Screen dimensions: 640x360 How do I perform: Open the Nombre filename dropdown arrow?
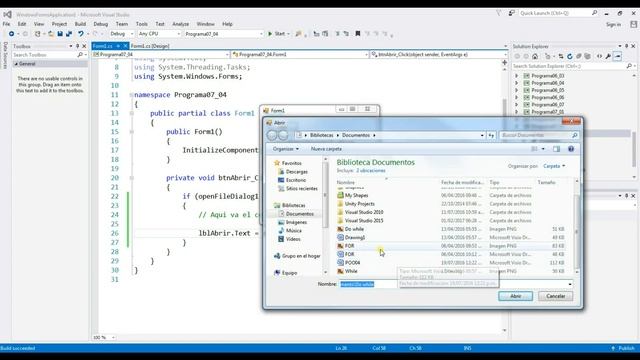(x=570, y=284)
